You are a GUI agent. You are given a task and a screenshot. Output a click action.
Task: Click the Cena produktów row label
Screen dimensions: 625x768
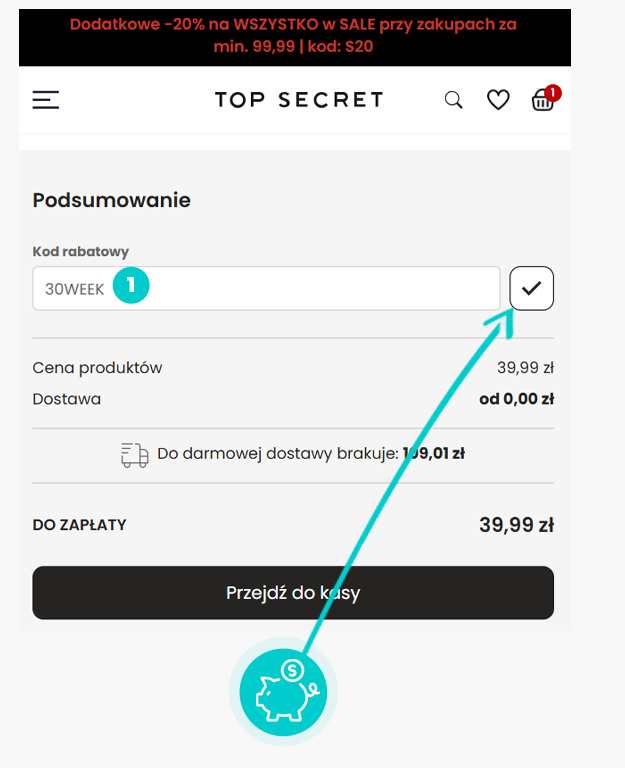[x=97, y=368]
